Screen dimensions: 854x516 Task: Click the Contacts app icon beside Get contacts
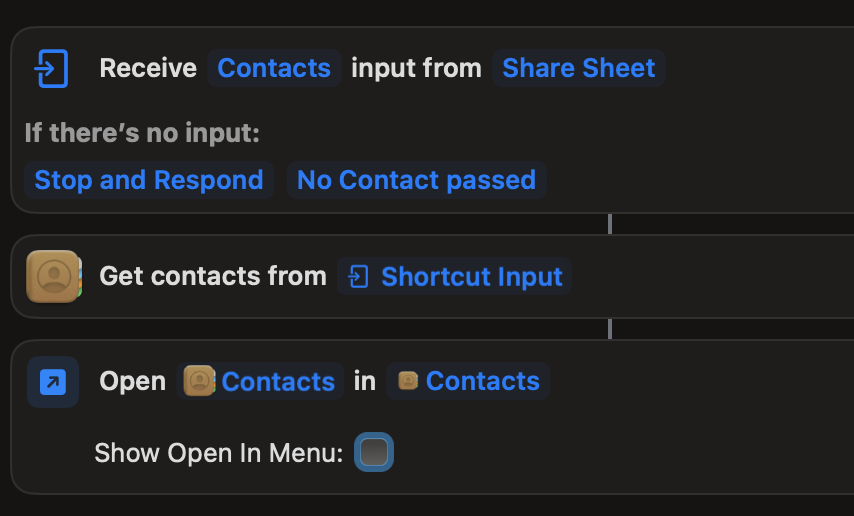[53, 277]
